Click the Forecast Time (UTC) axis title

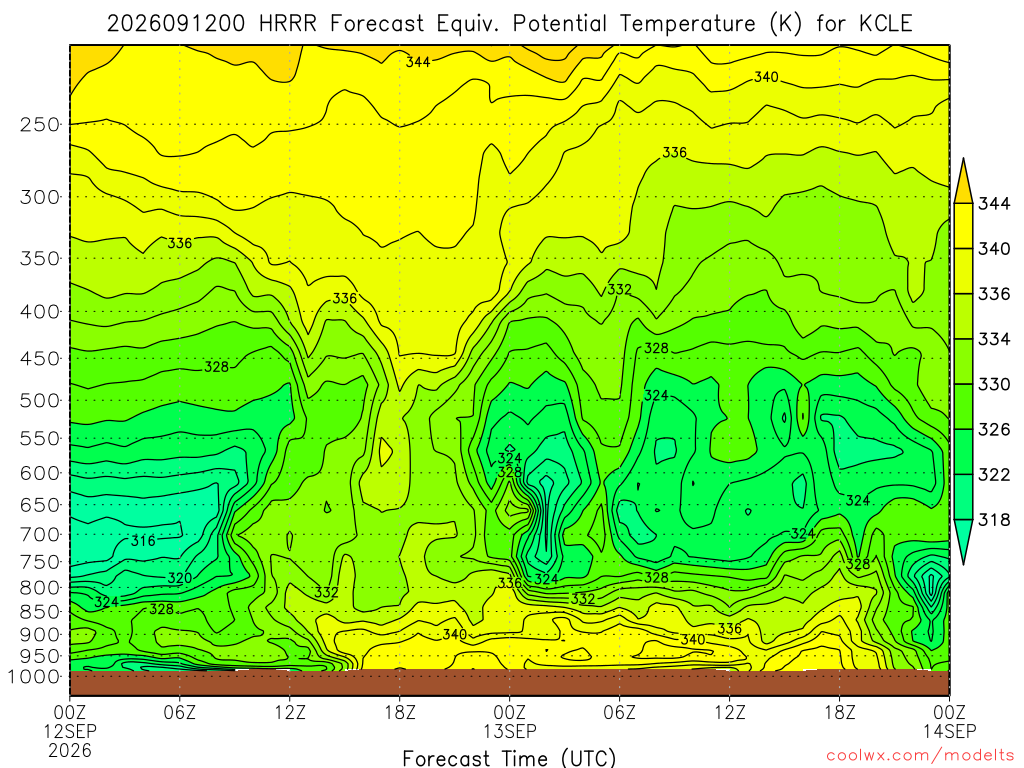(x=509, y=758)
